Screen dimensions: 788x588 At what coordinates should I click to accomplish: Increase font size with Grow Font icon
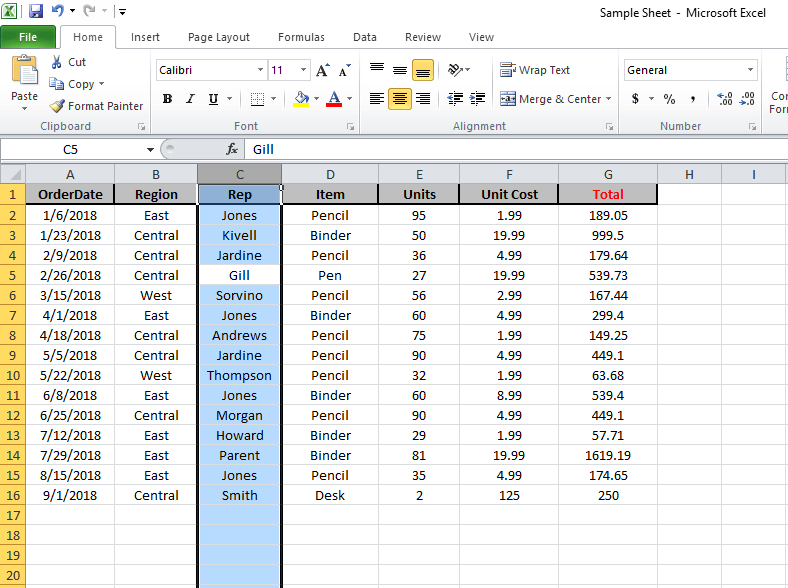323,70
